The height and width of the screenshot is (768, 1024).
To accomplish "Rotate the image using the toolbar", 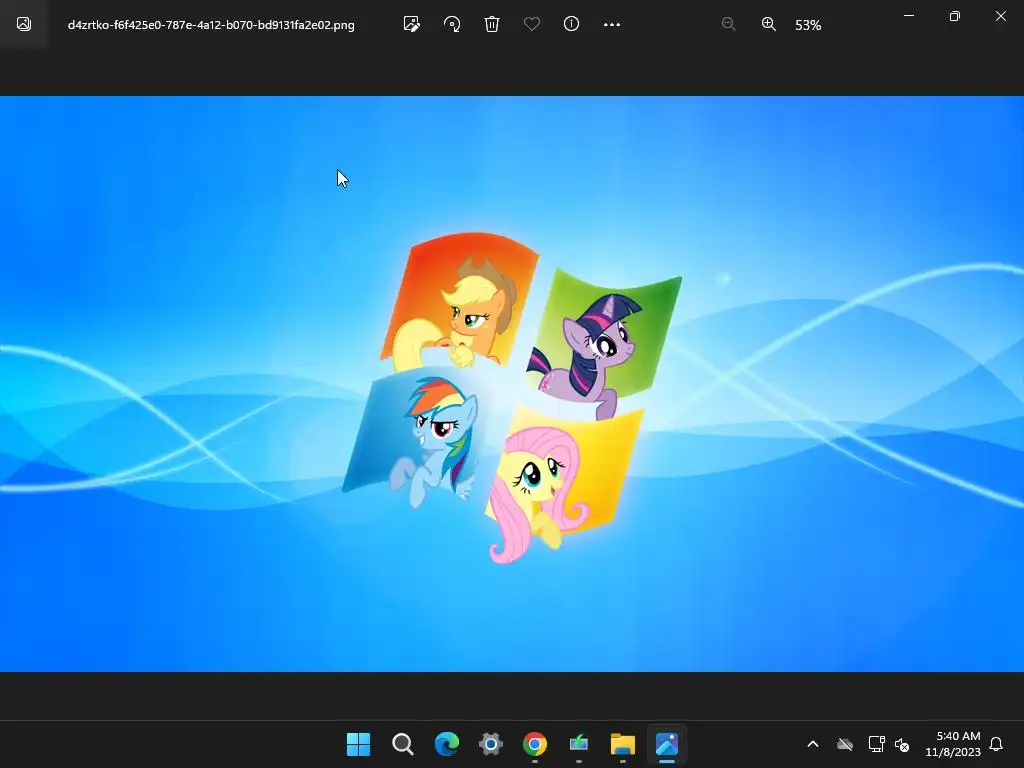I will (x=452, y=25).
